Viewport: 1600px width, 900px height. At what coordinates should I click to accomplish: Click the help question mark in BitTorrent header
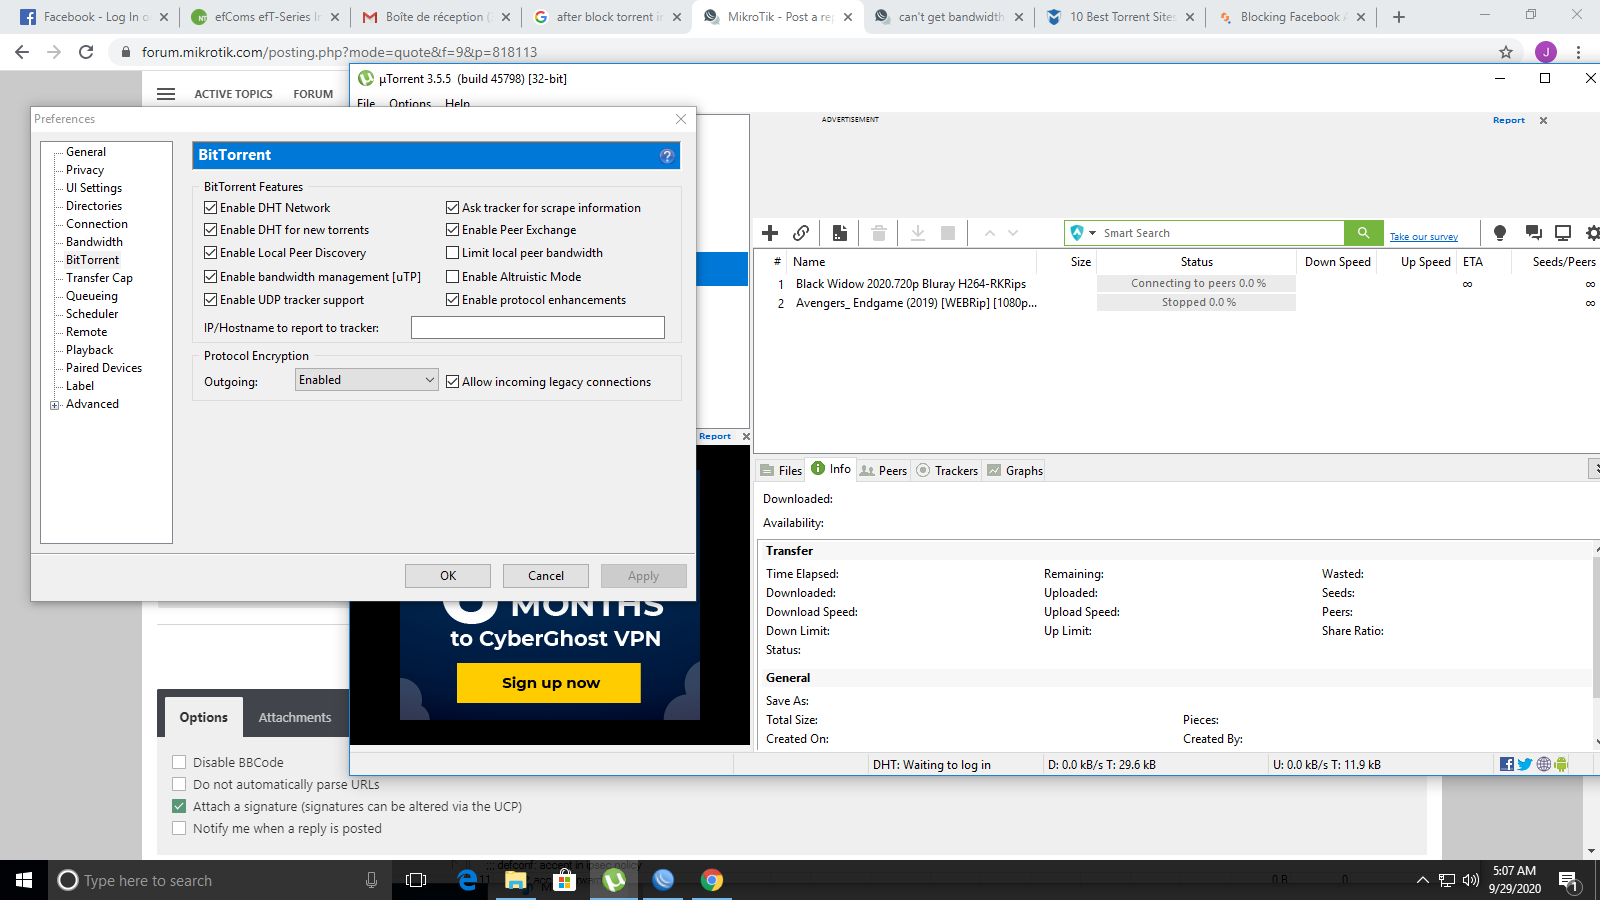[x=667, y=156]
